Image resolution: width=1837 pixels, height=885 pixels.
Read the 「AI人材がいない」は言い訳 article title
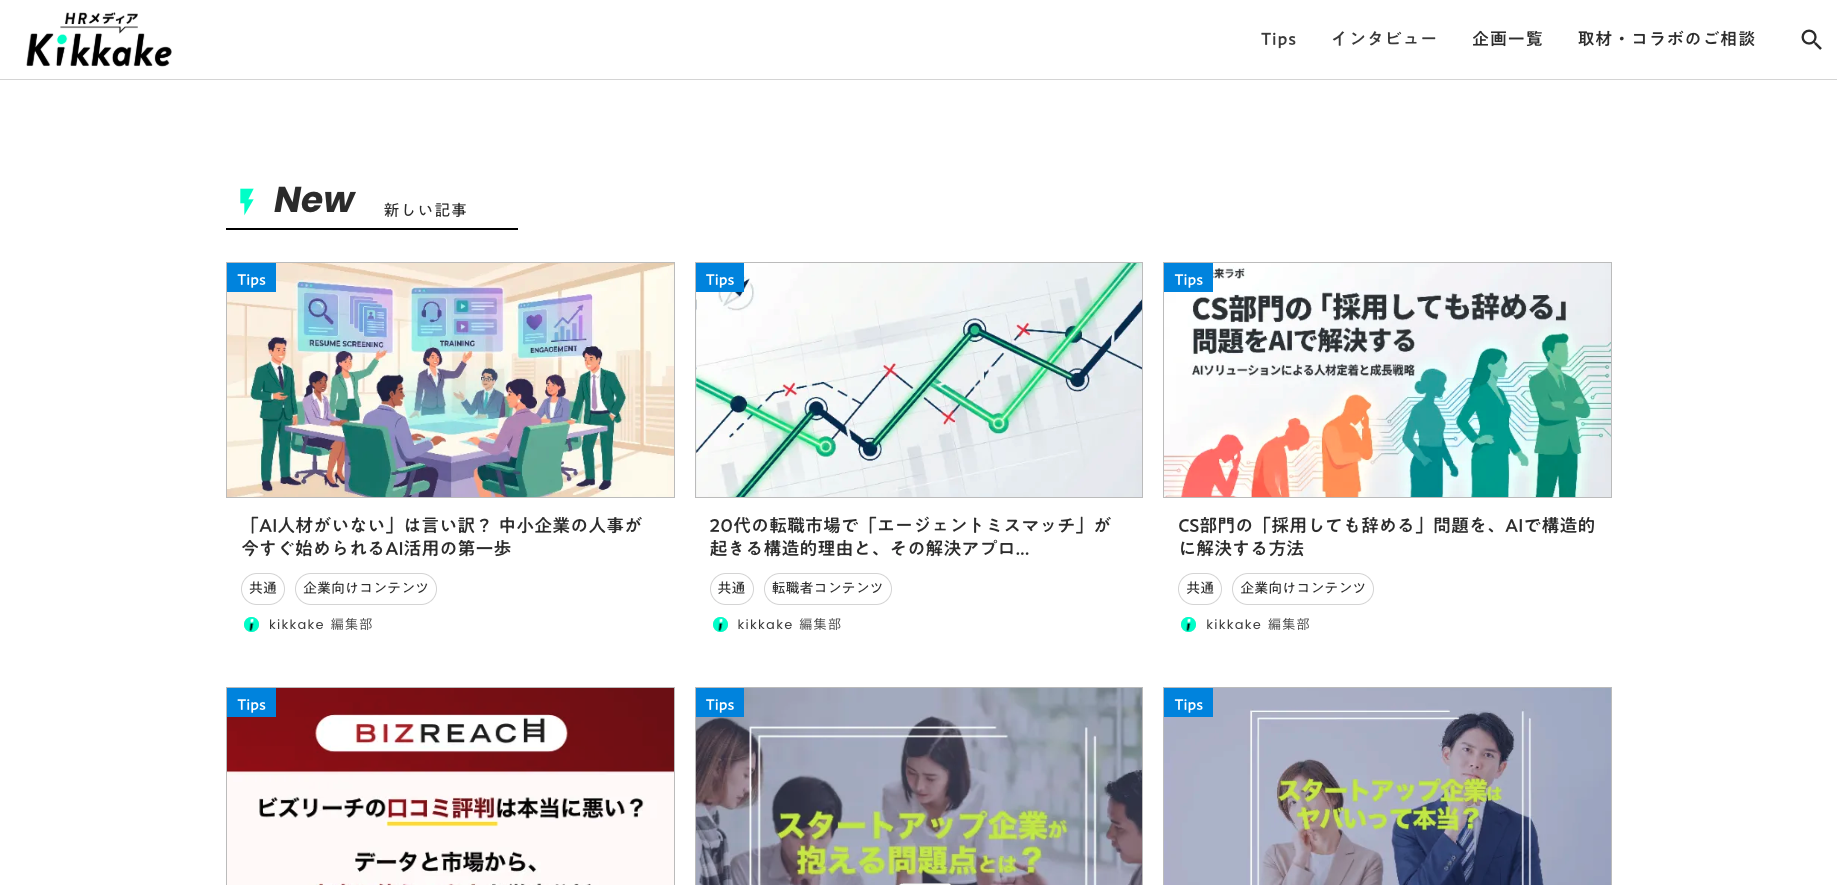442,537
